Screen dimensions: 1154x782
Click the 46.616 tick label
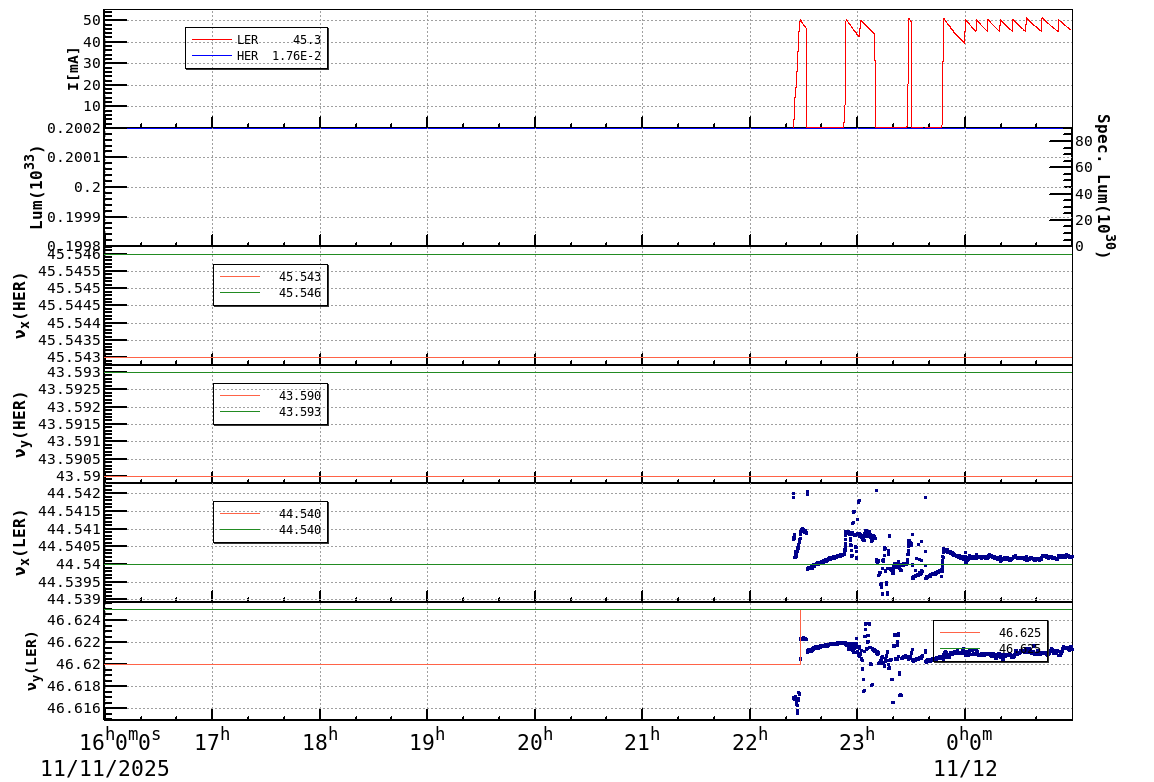coord(74,708)
